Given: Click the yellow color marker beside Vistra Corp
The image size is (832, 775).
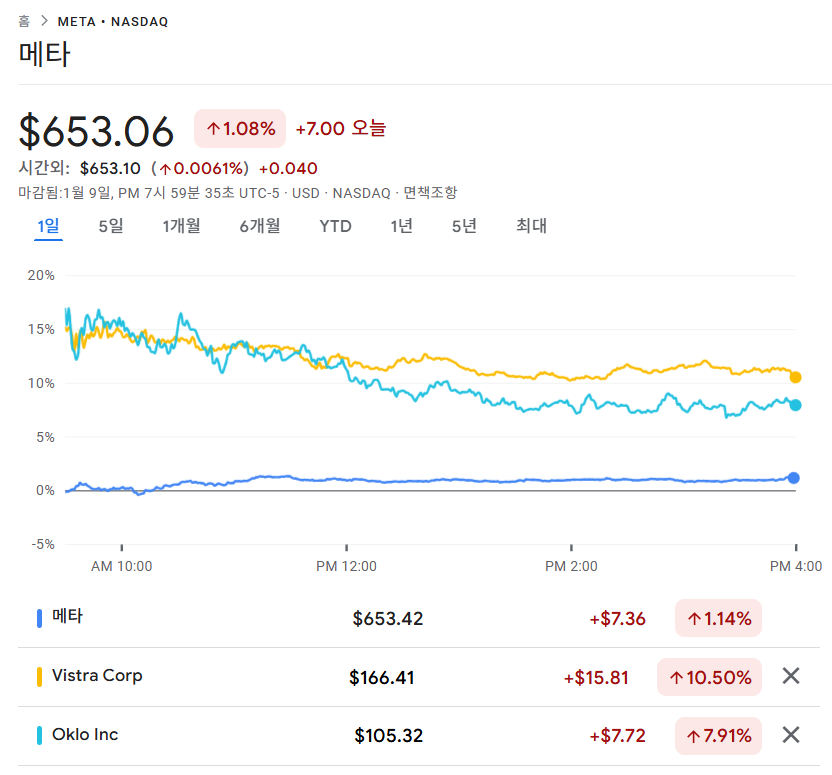Looking at the screenshot, I should point(39,677).
